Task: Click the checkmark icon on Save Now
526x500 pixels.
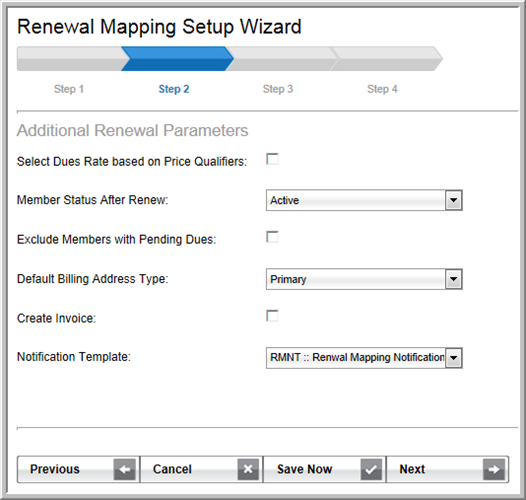Action: (x=371, y=469)
